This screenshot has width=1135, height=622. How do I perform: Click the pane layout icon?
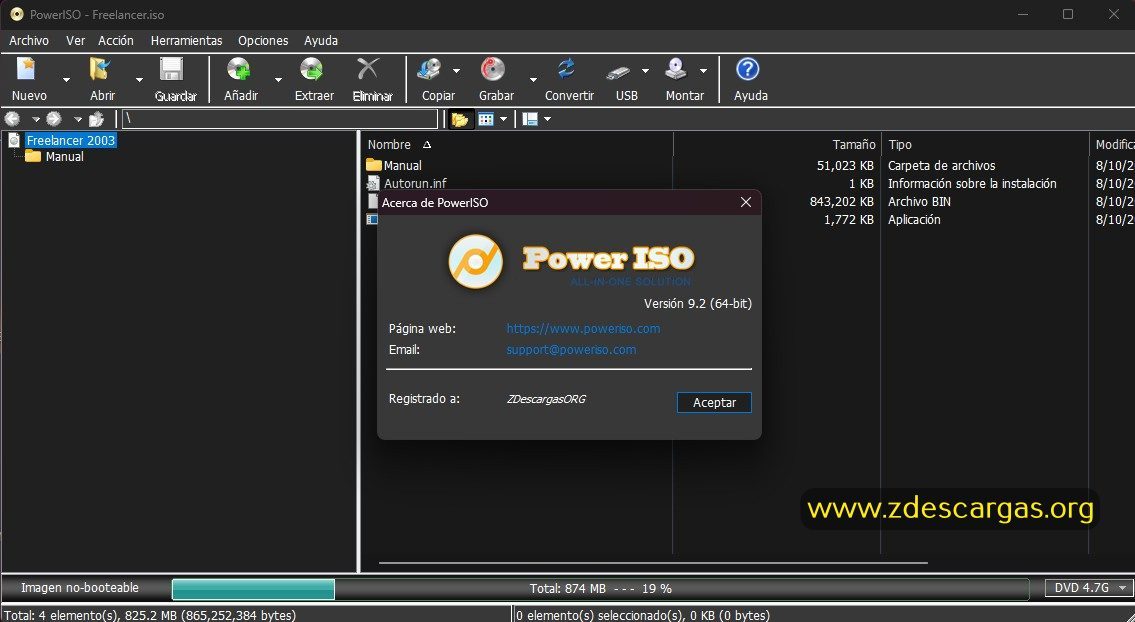(x=530, y=119)
